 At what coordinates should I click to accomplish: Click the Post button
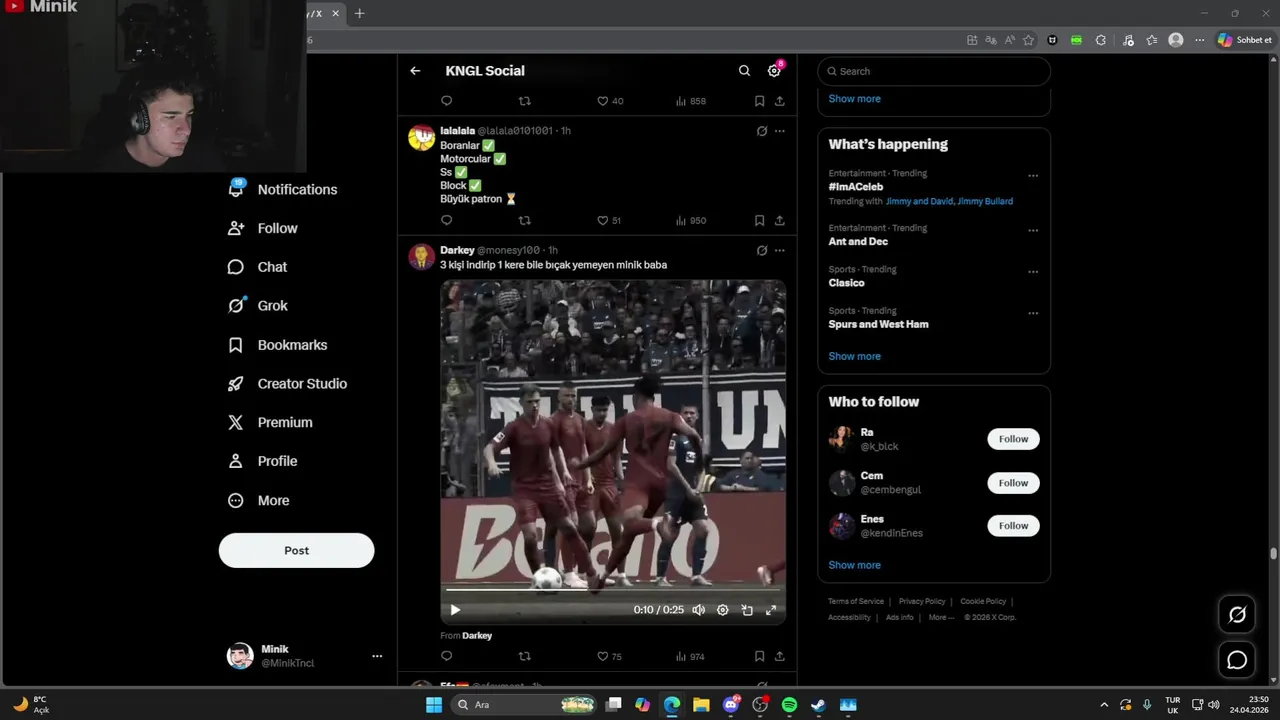[x=297, y=550]
